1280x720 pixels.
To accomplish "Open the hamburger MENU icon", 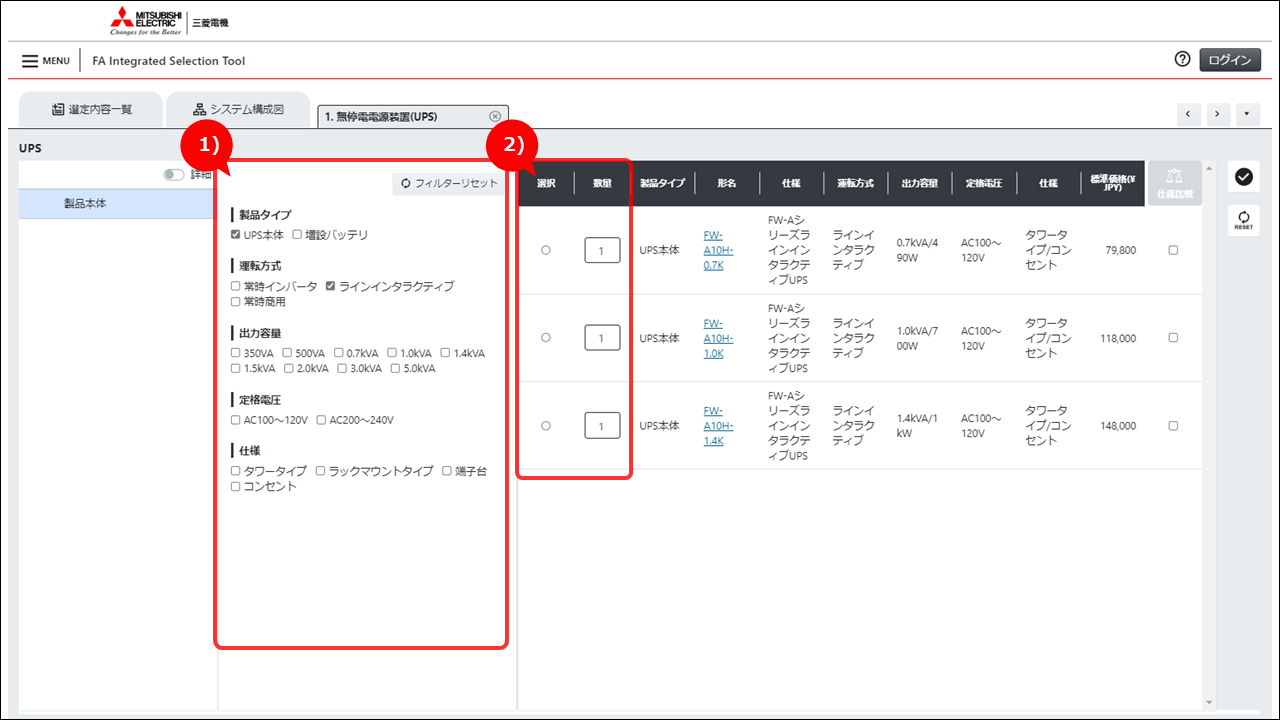I will (31, 61).
